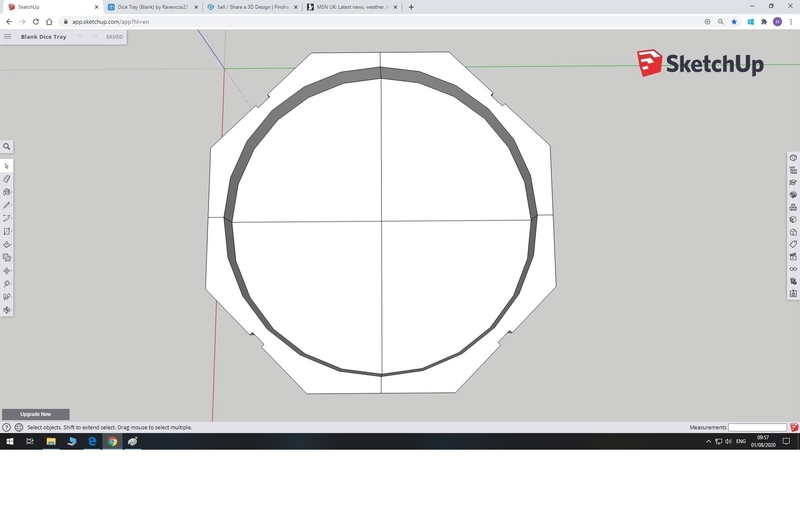The width and height of the screenshot is (800, 508).
Task: Click the SketchUp logo in status bar
Action: (794, 427)
